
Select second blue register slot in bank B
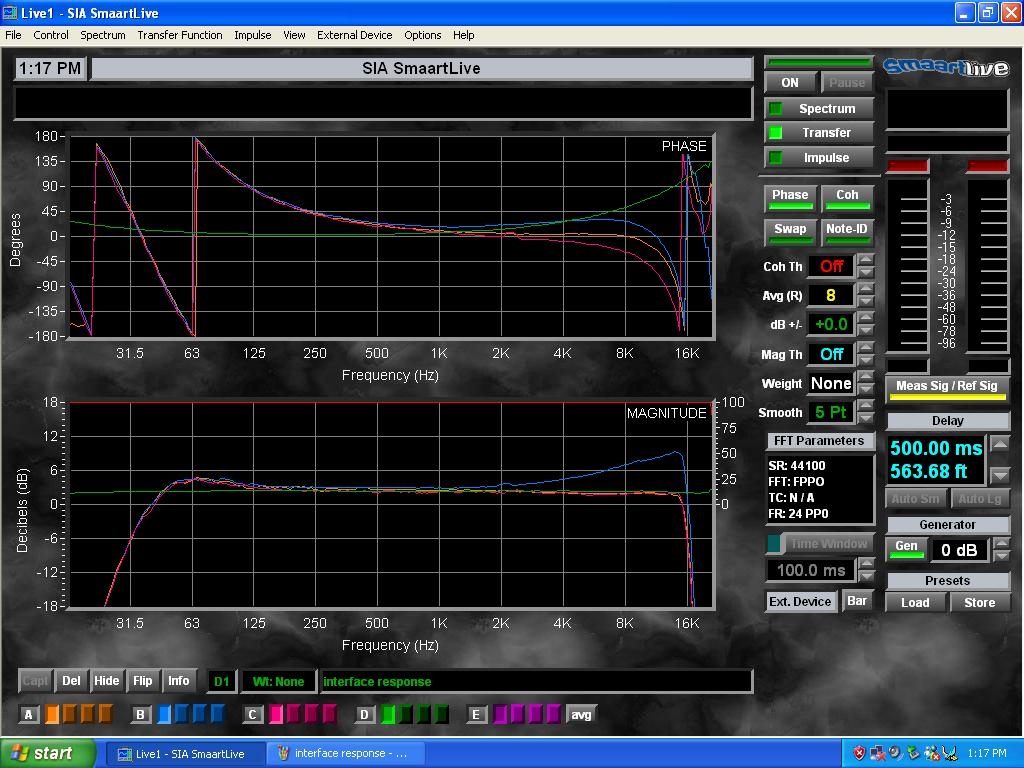click(182, 714)
